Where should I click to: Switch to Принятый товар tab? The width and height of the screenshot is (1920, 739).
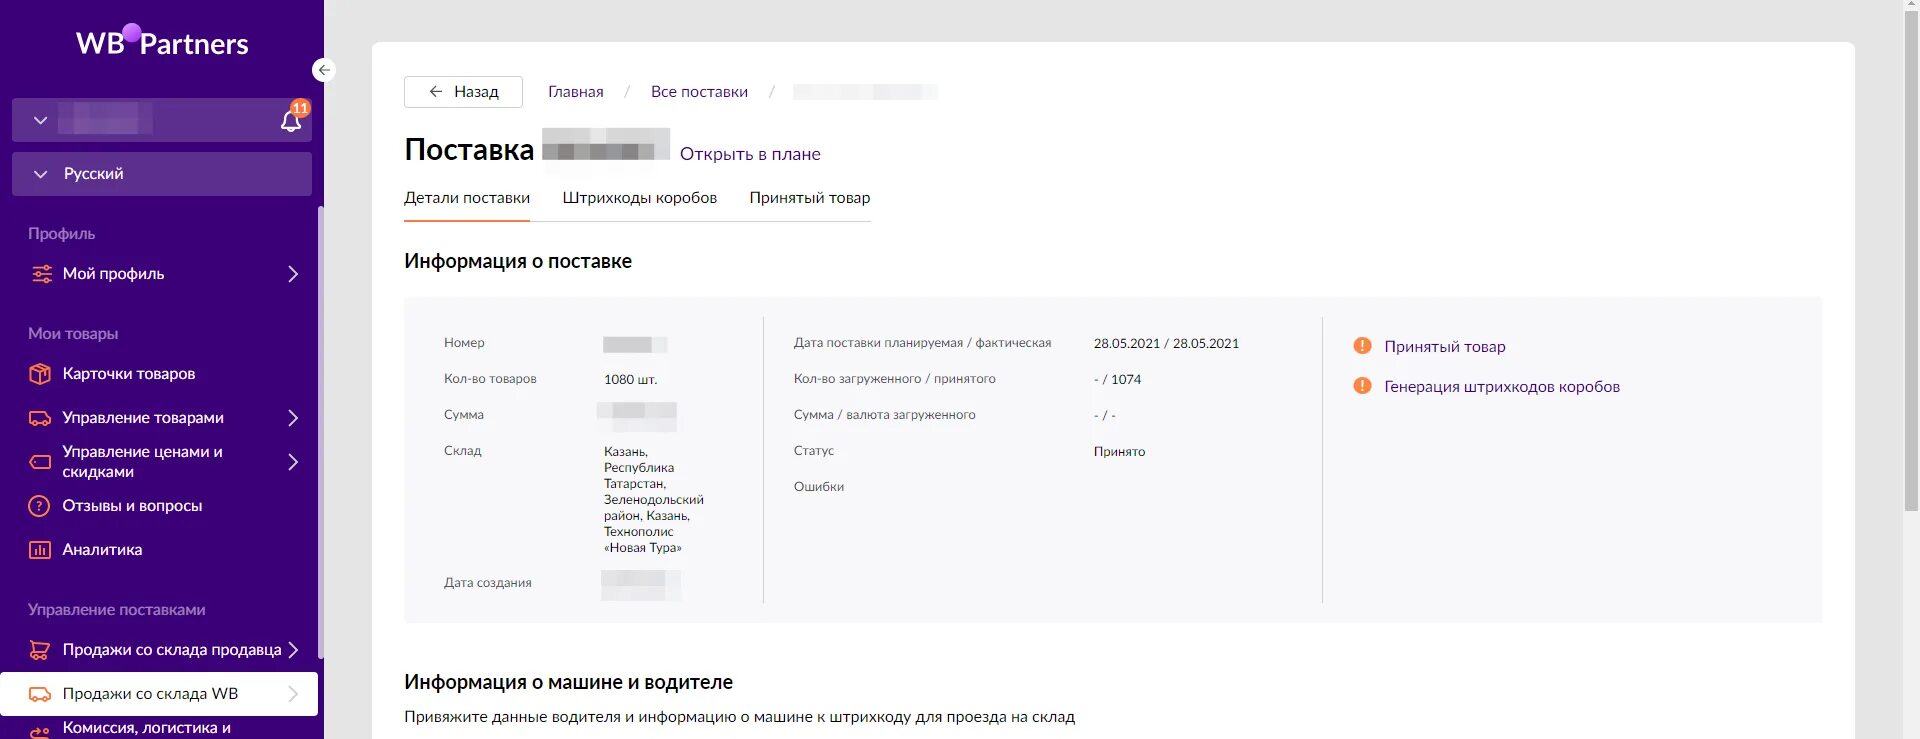[810, 198]
